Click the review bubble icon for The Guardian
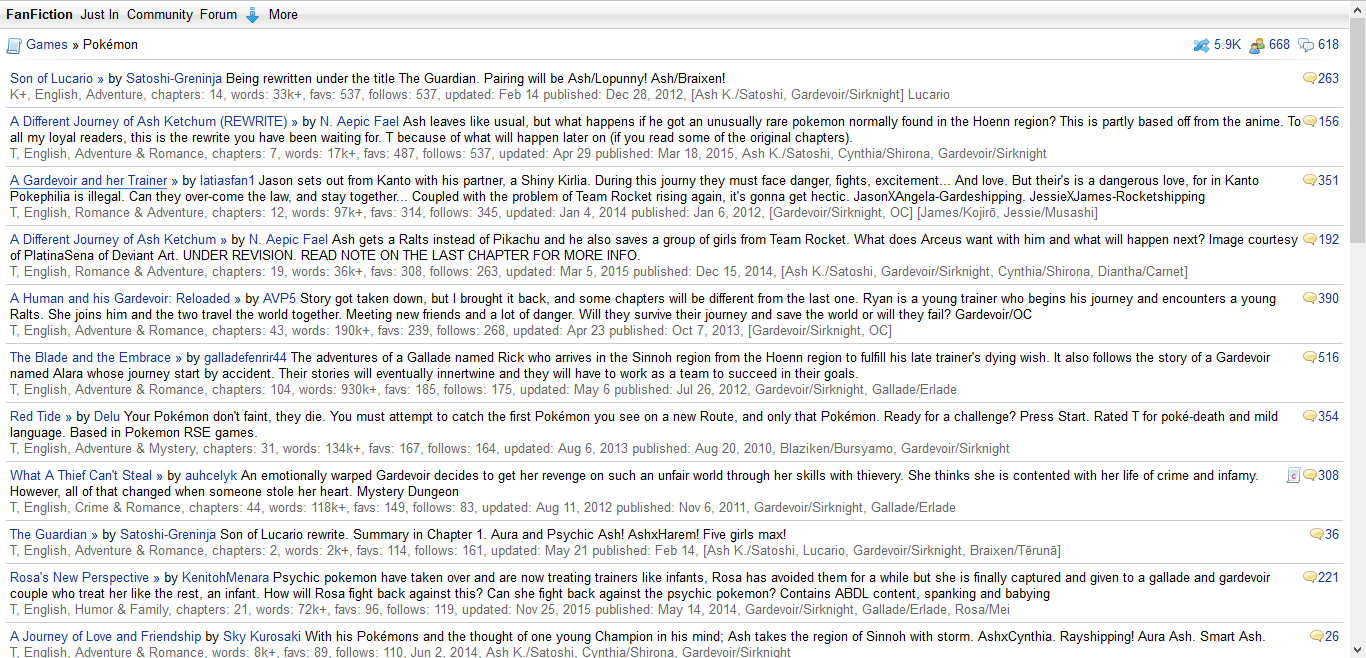The height and width of the screenshot is (658, 1366). pos(1316,534)
